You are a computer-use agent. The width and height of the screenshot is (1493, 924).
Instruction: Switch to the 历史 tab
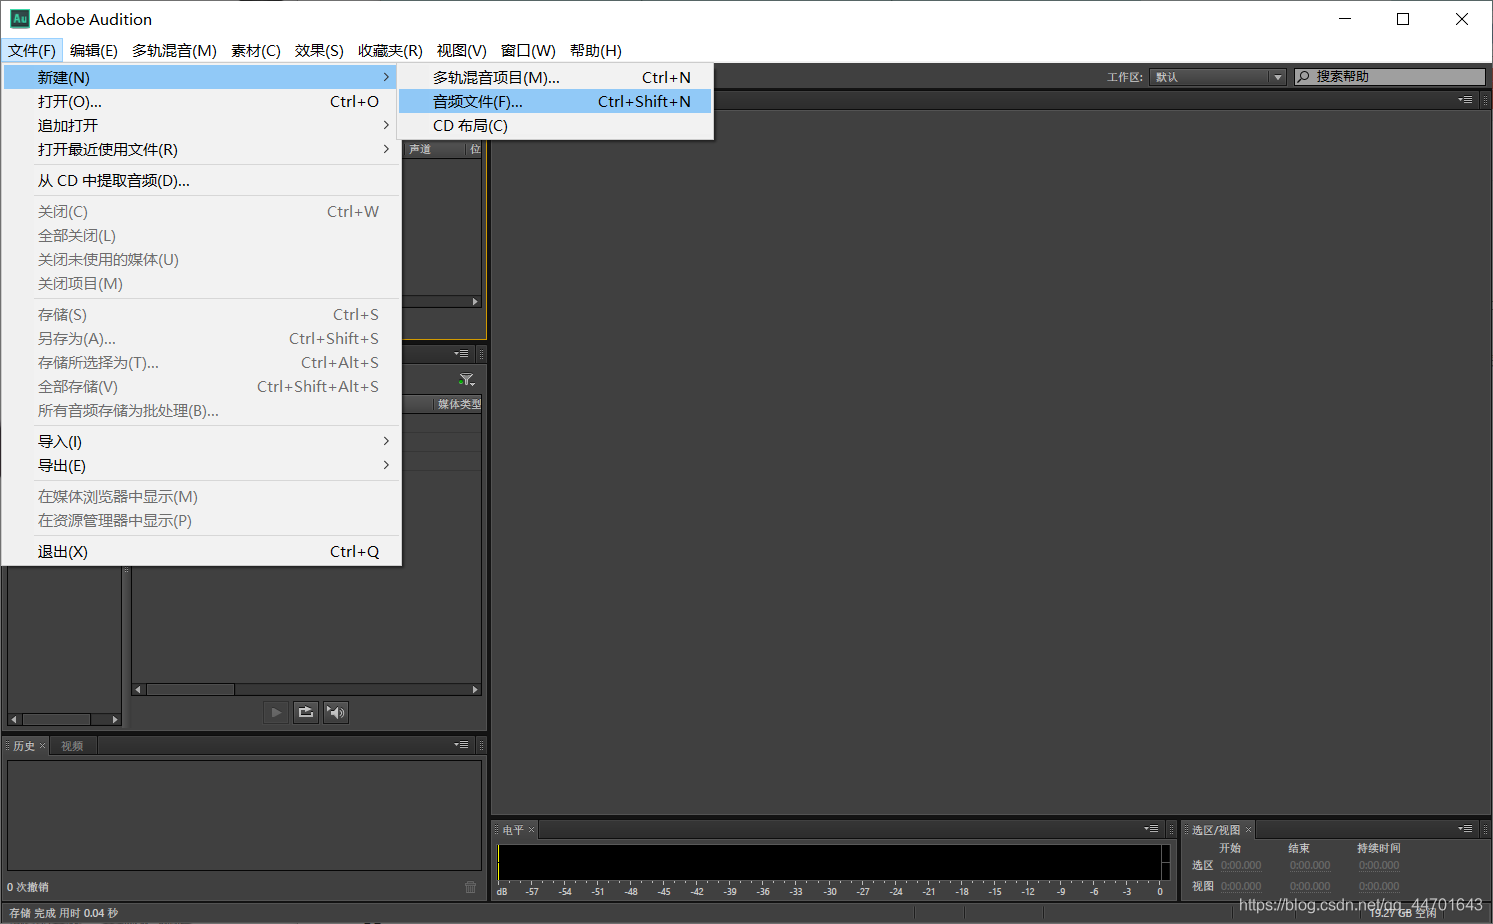point(24,746)
